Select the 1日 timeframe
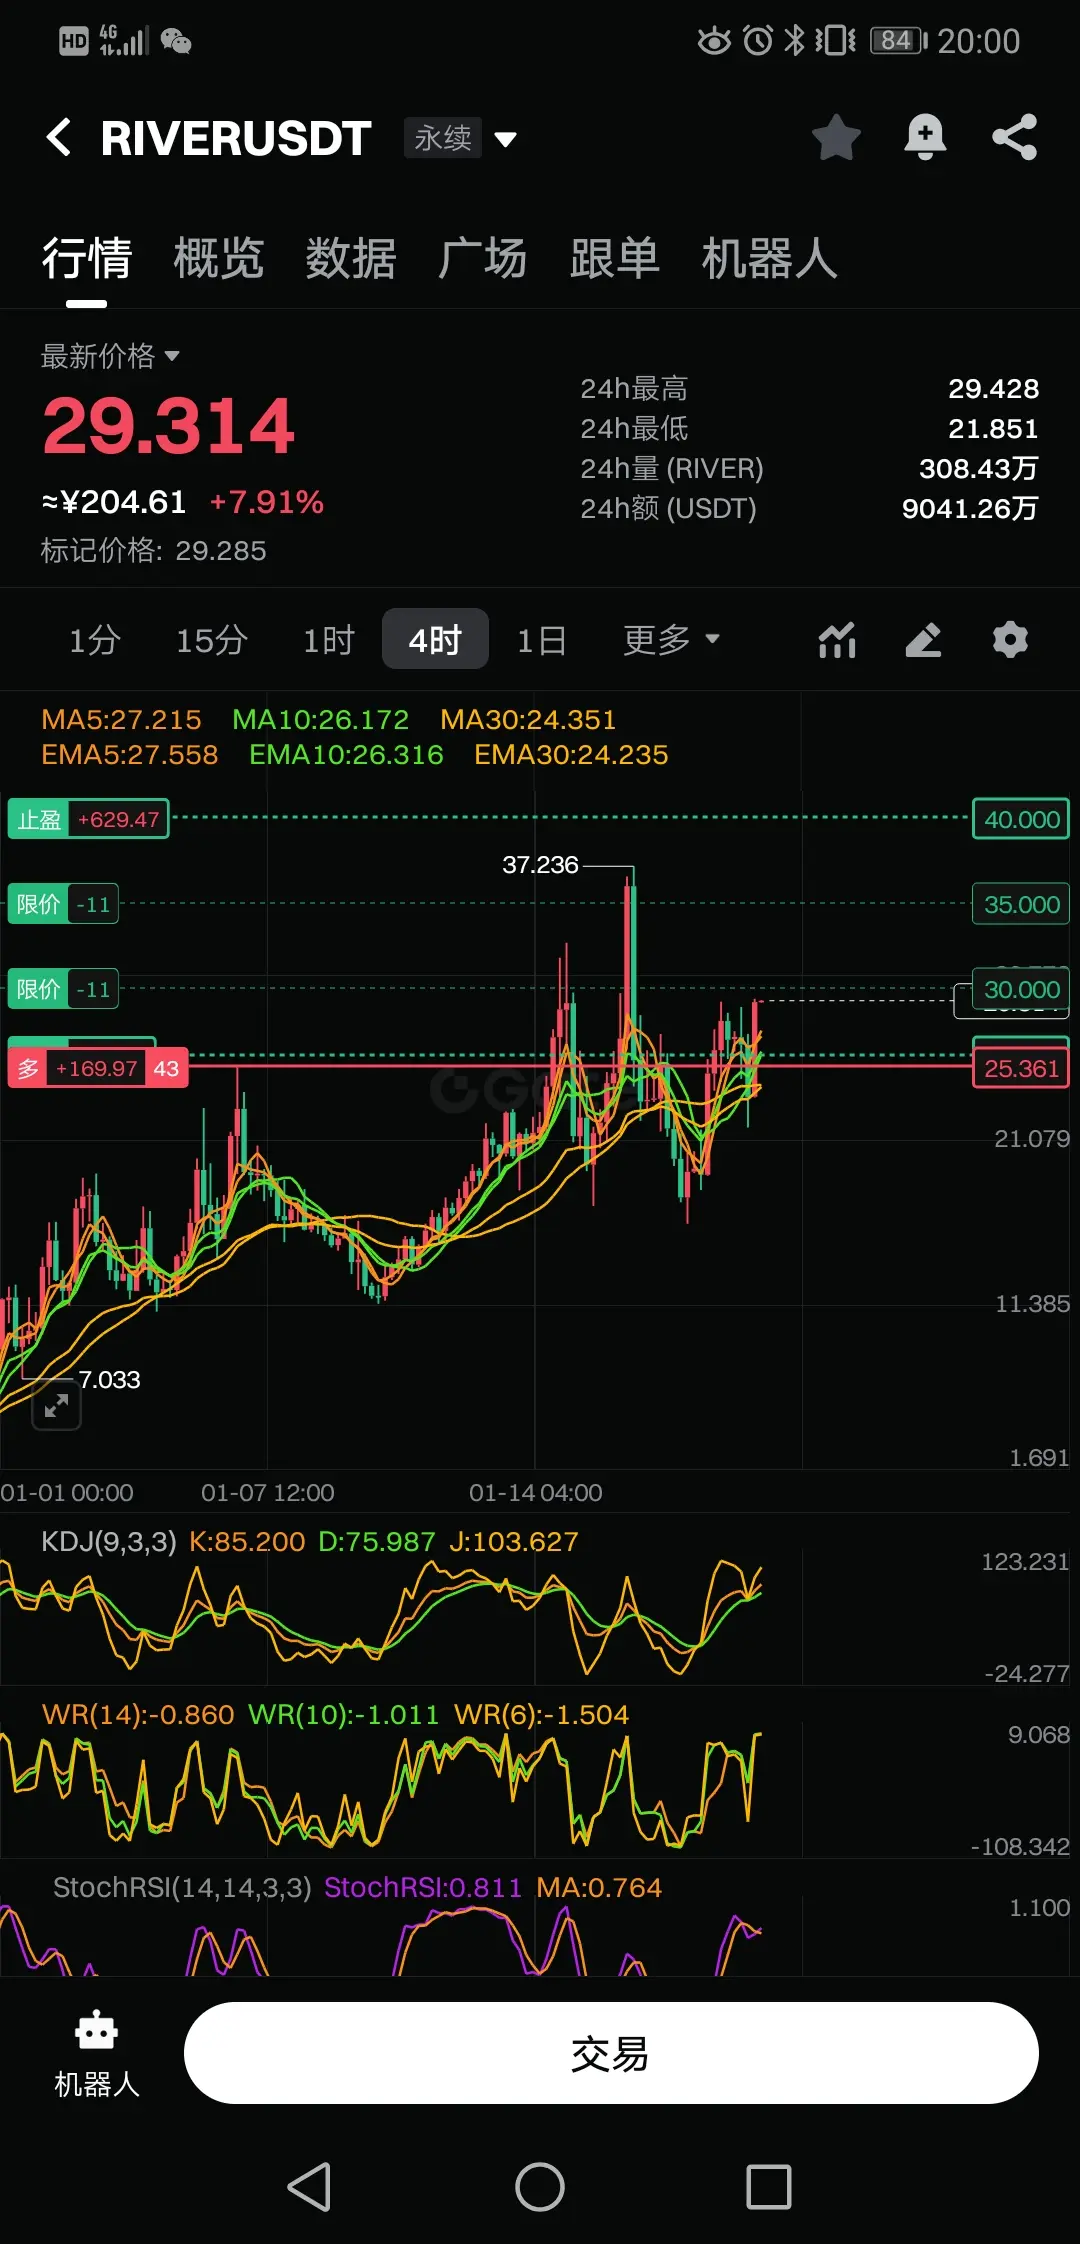The width and height of the screenshot is (1080, 2244). pyautogui.click(x=542, y=639)
